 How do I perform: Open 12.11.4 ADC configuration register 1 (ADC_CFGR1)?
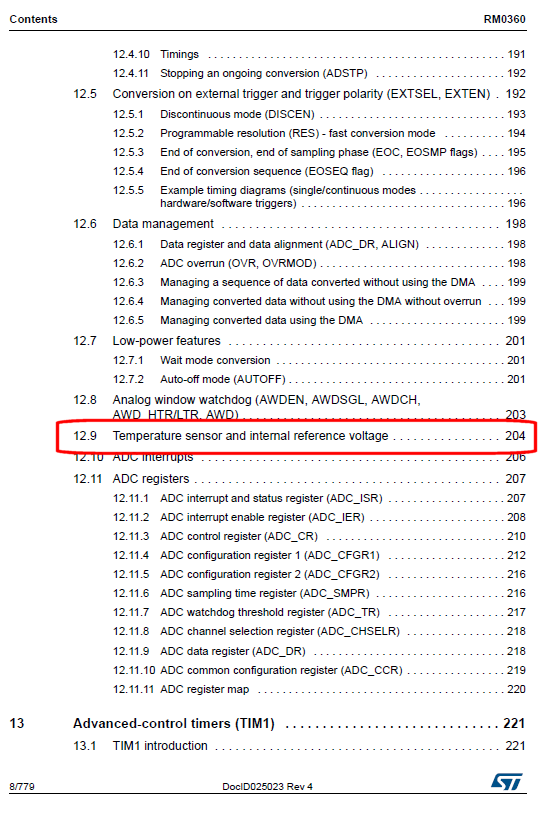click(319, 555)
